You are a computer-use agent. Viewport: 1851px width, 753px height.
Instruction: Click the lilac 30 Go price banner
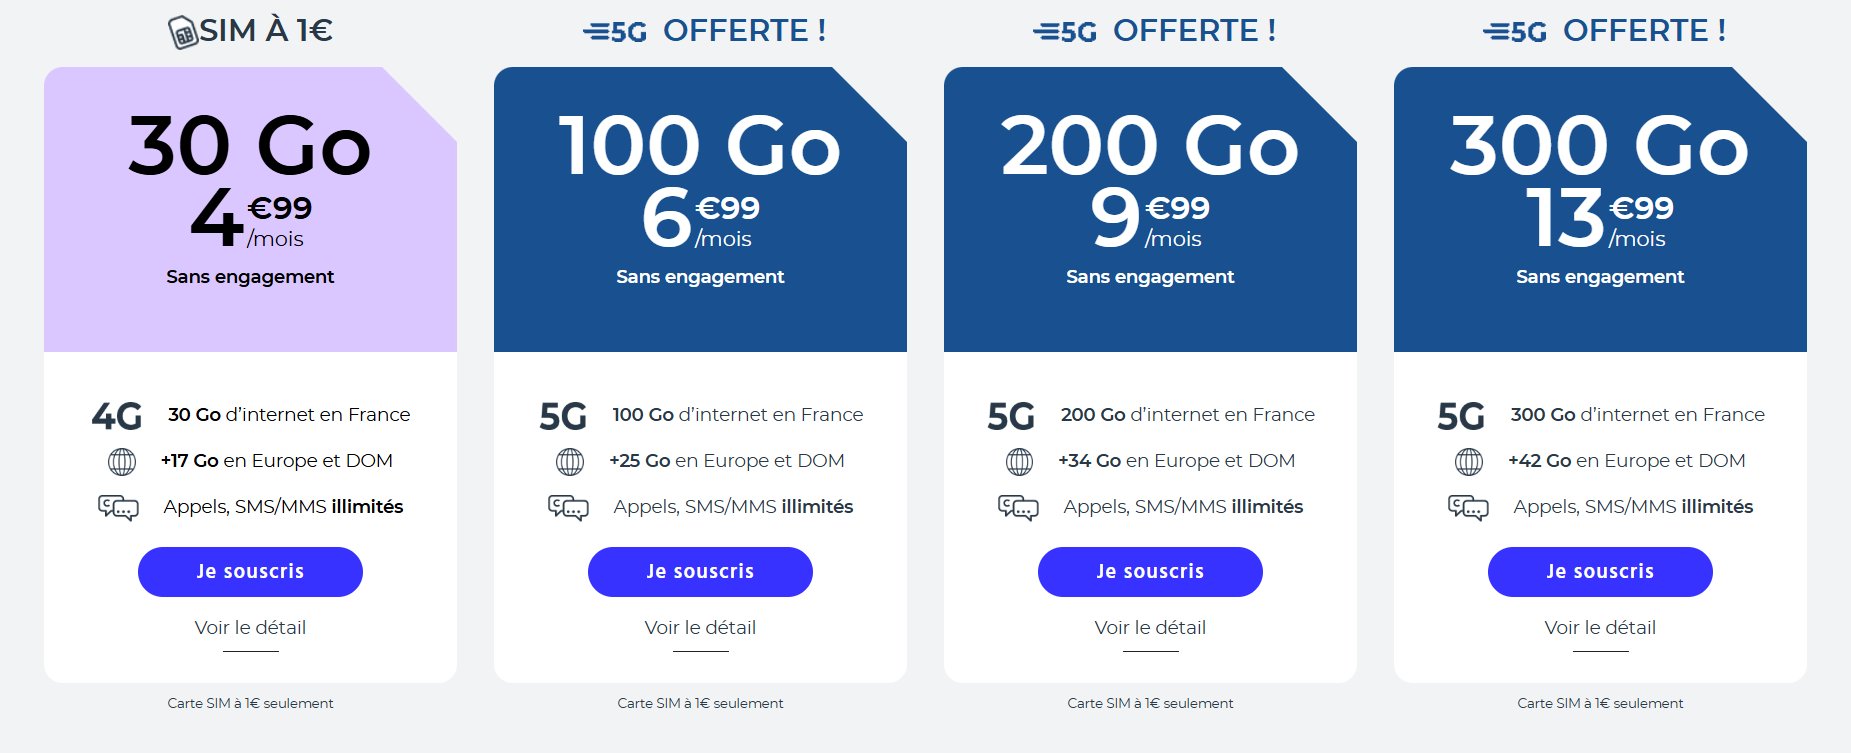(x=250, y=210)
